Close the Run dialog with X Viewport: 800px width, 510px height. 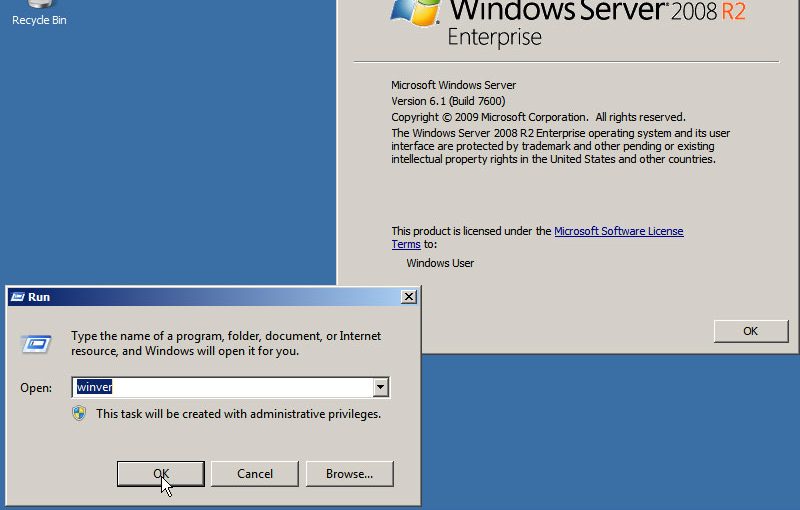click(409, 297)
